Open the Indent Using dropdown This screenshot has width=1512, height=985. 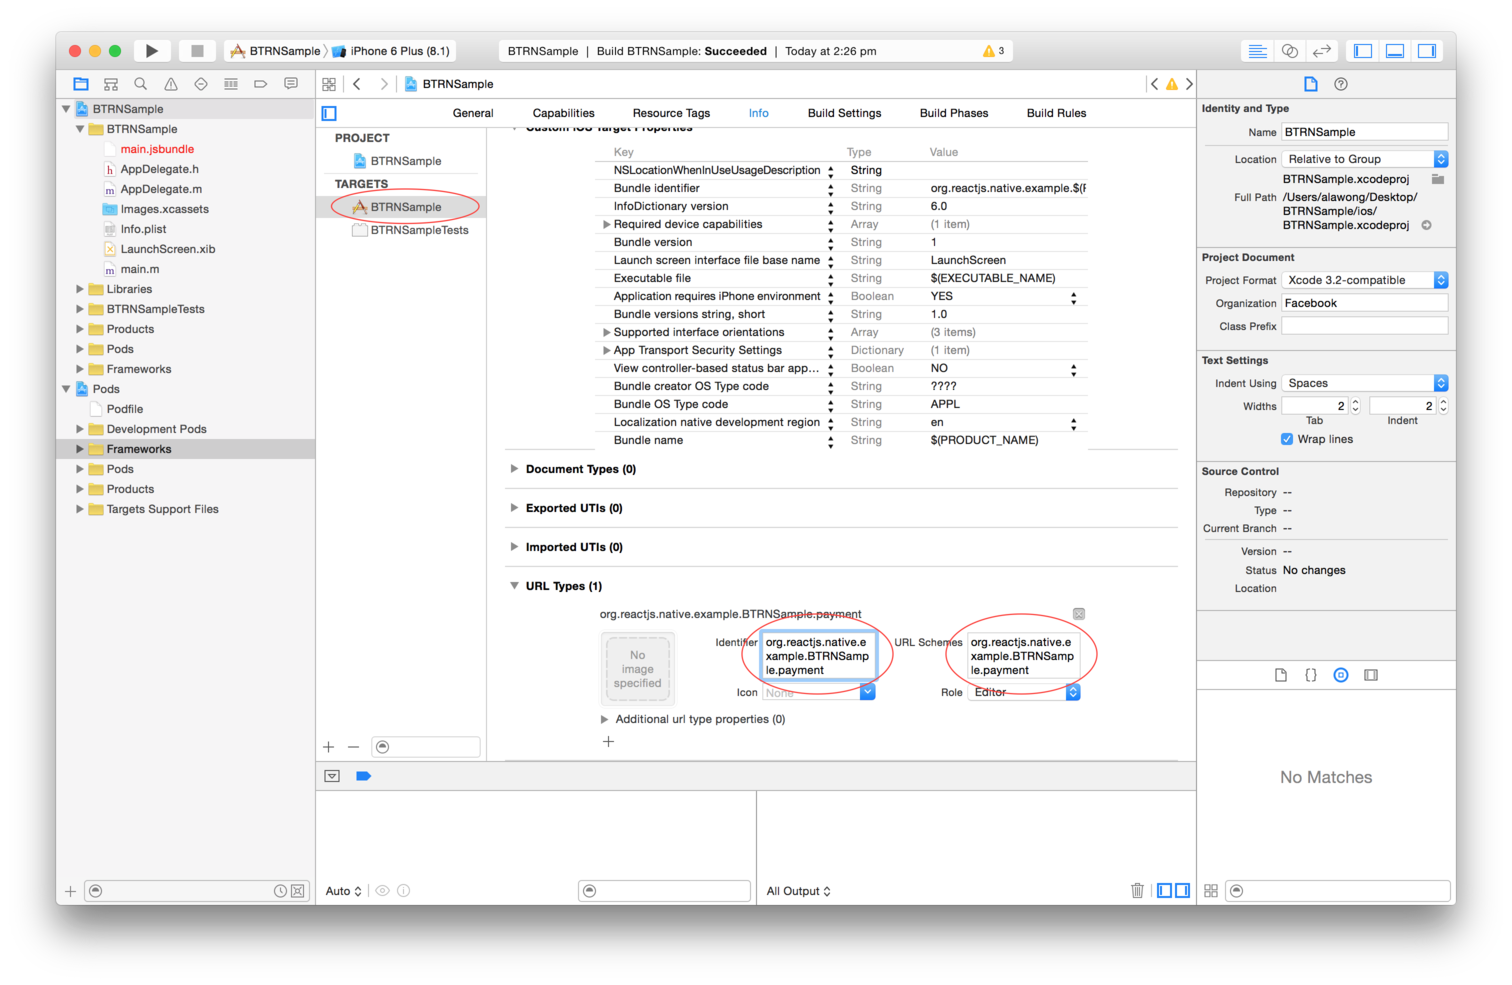coord(1365,383)
